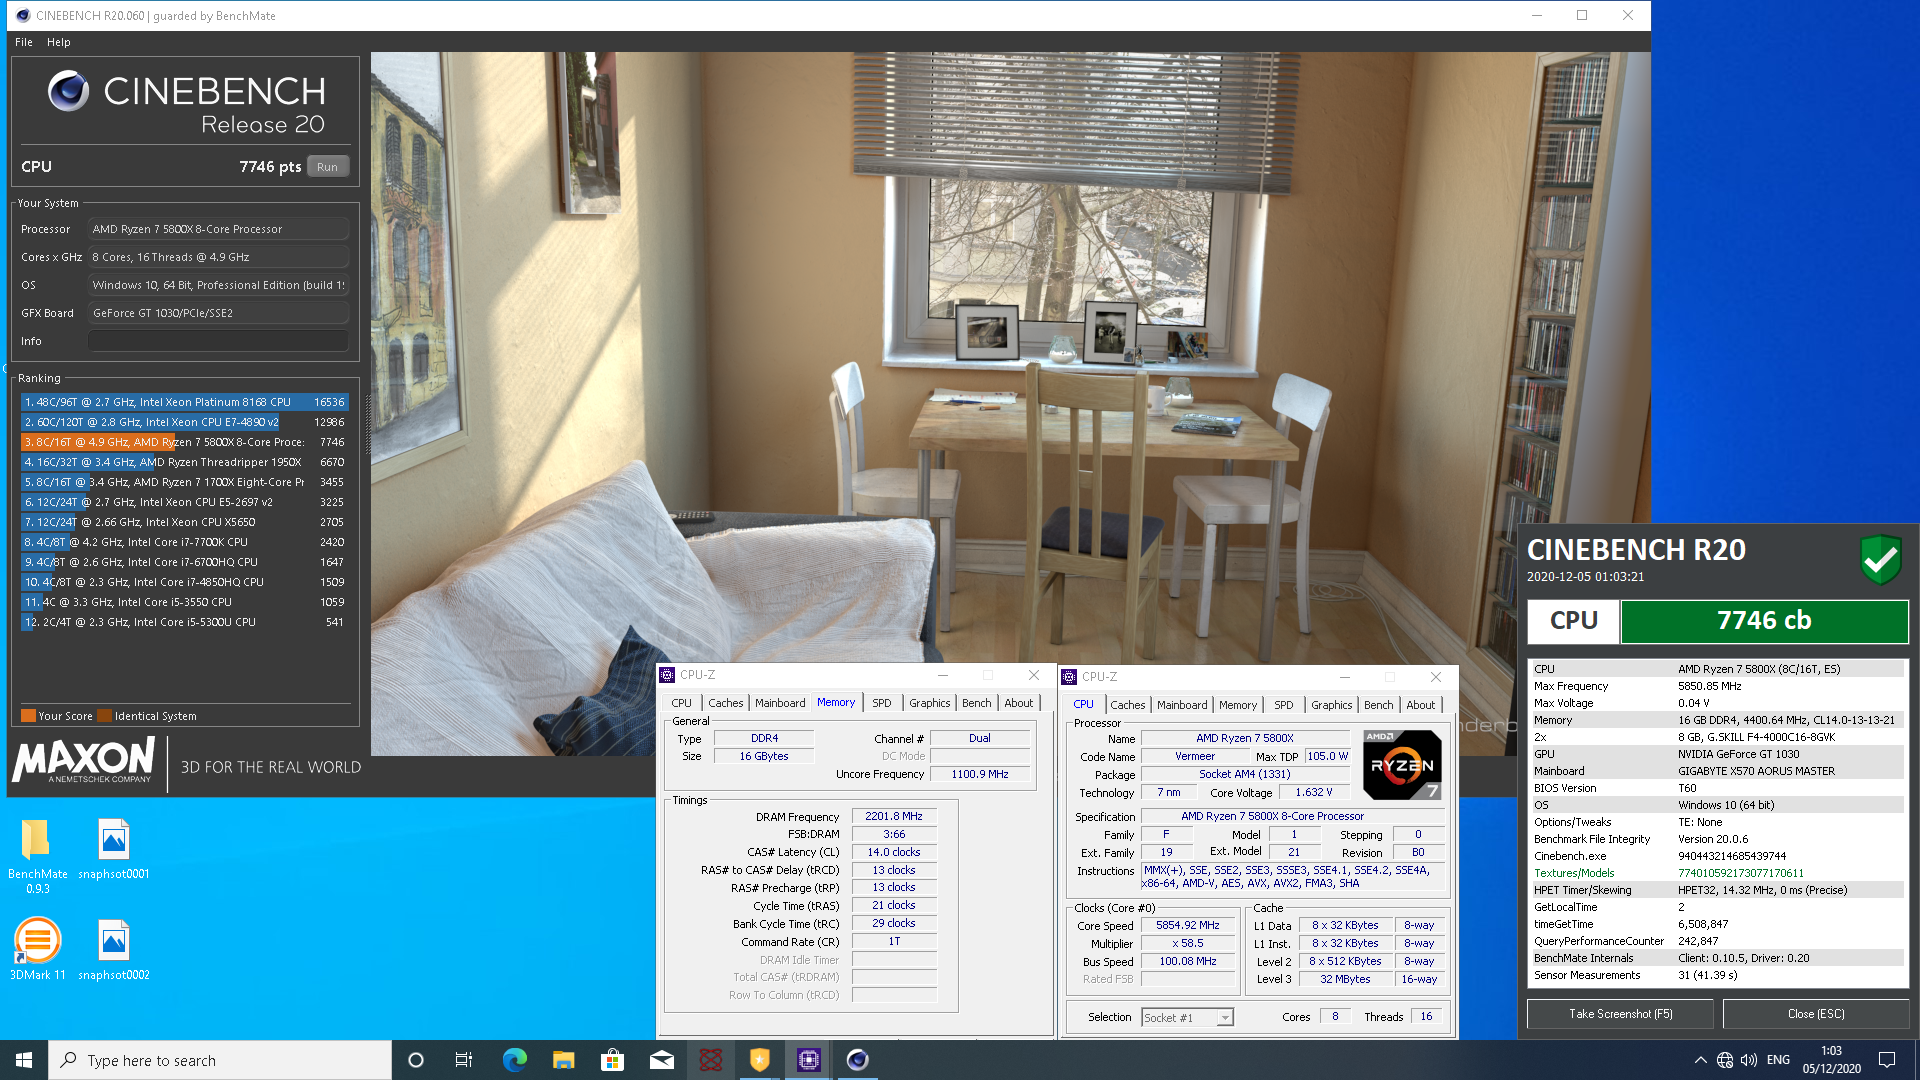Open the Mainboard tab in the right CPU-Z window

(x=1182, y=705)
